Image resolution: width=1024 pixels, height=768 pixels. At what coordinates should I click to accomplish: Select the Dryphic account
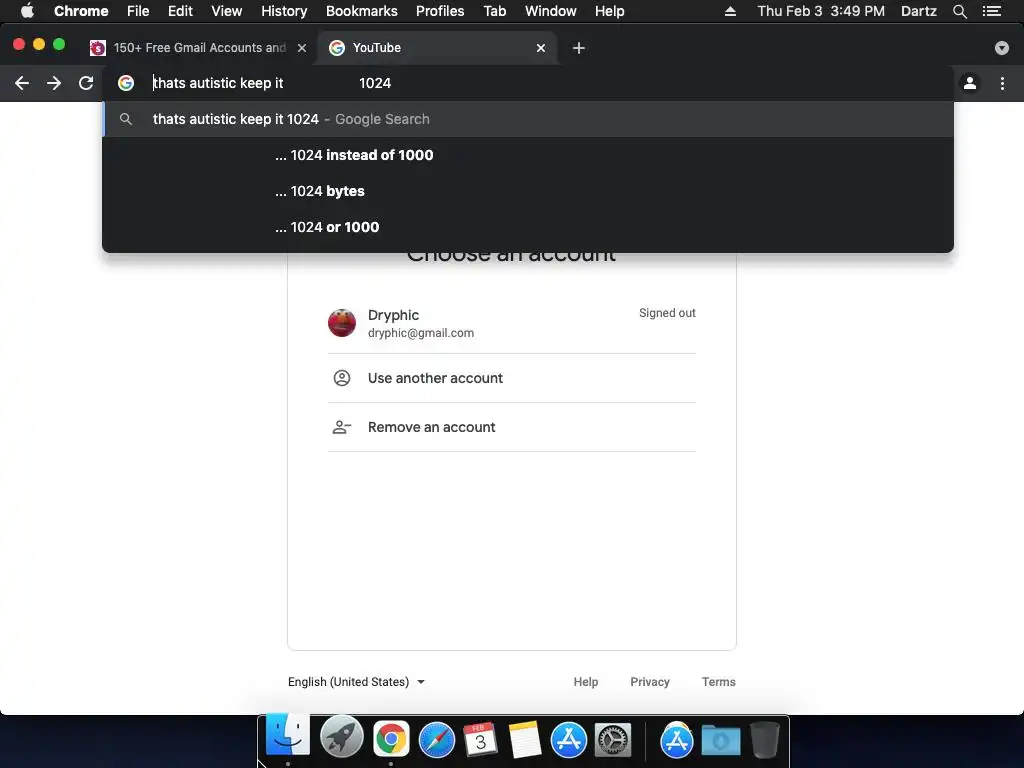point(511,323)
